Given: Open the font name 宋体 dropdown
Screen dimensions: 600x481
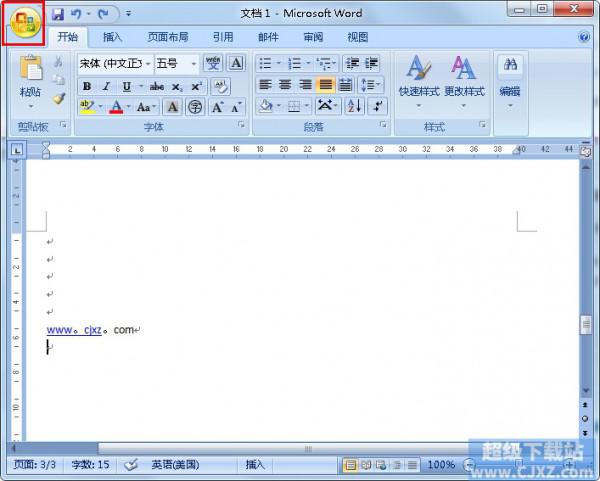Looking at the screenshot, I should [148, 64].
